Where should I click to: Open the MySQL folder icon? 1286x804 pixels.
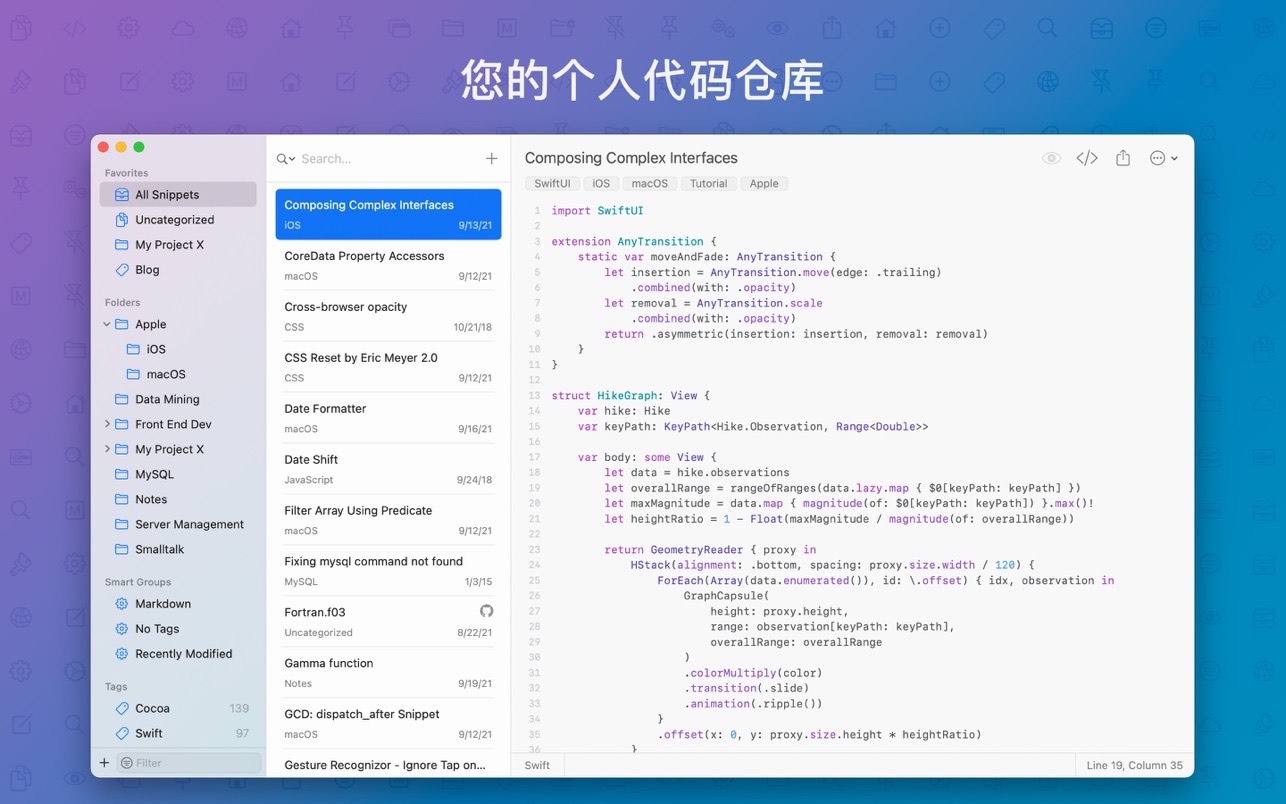click(121, 474)
